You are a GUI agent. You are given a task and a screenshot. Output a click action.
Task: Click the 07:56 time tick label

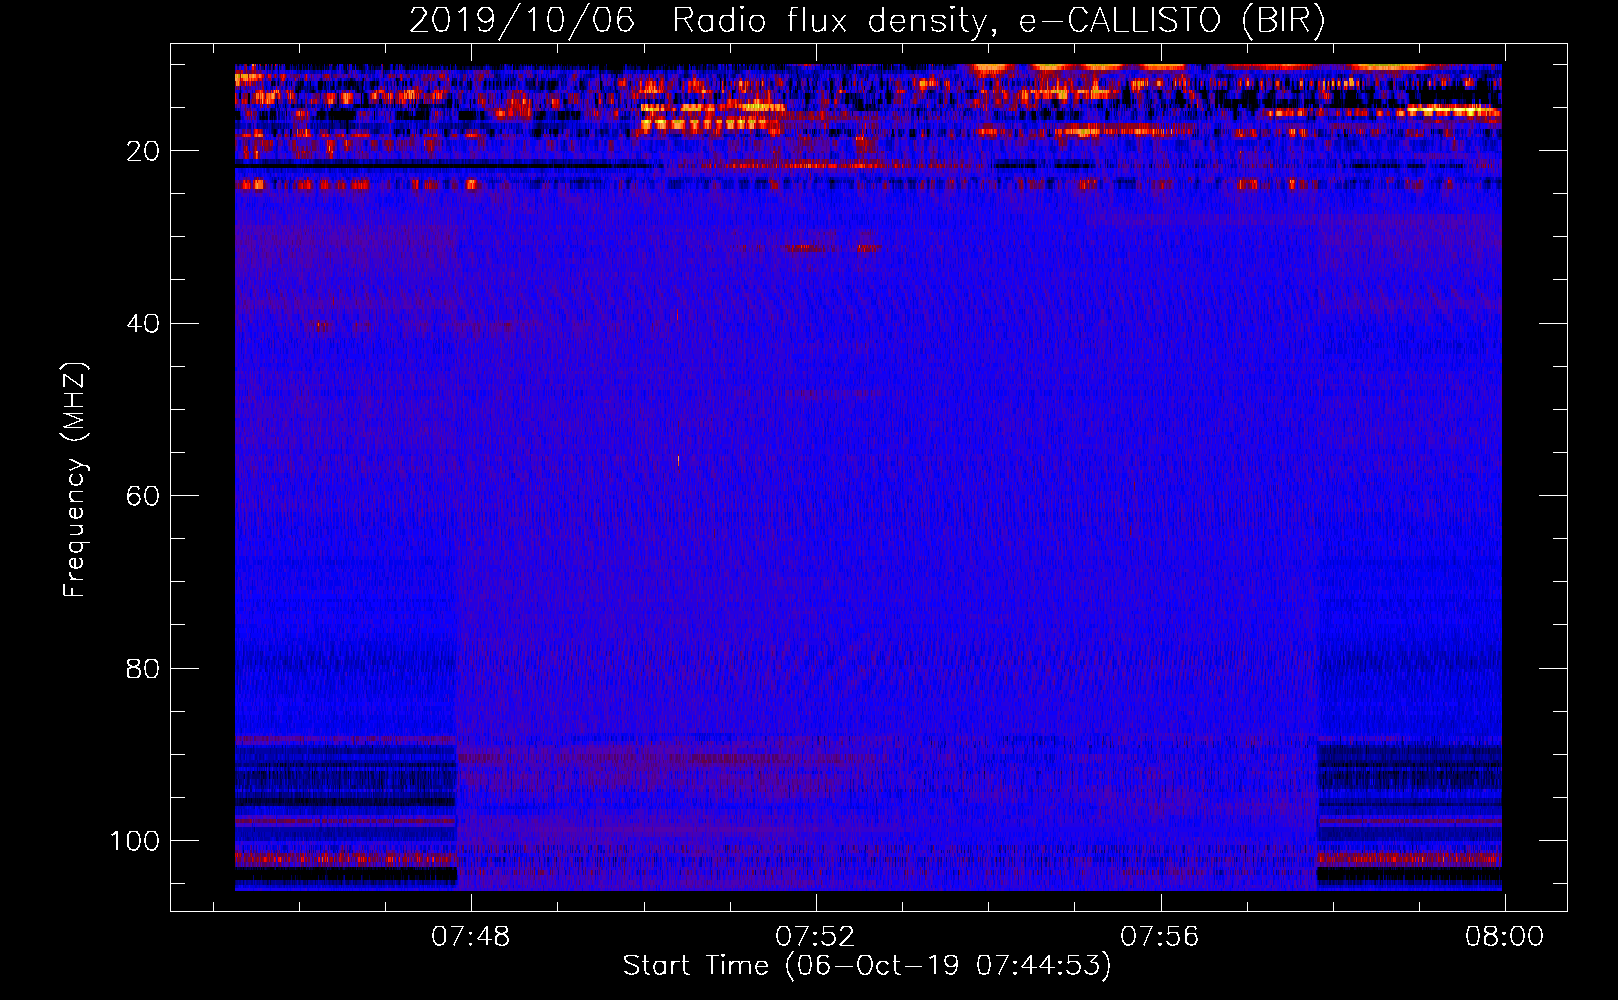[1159, 937]
